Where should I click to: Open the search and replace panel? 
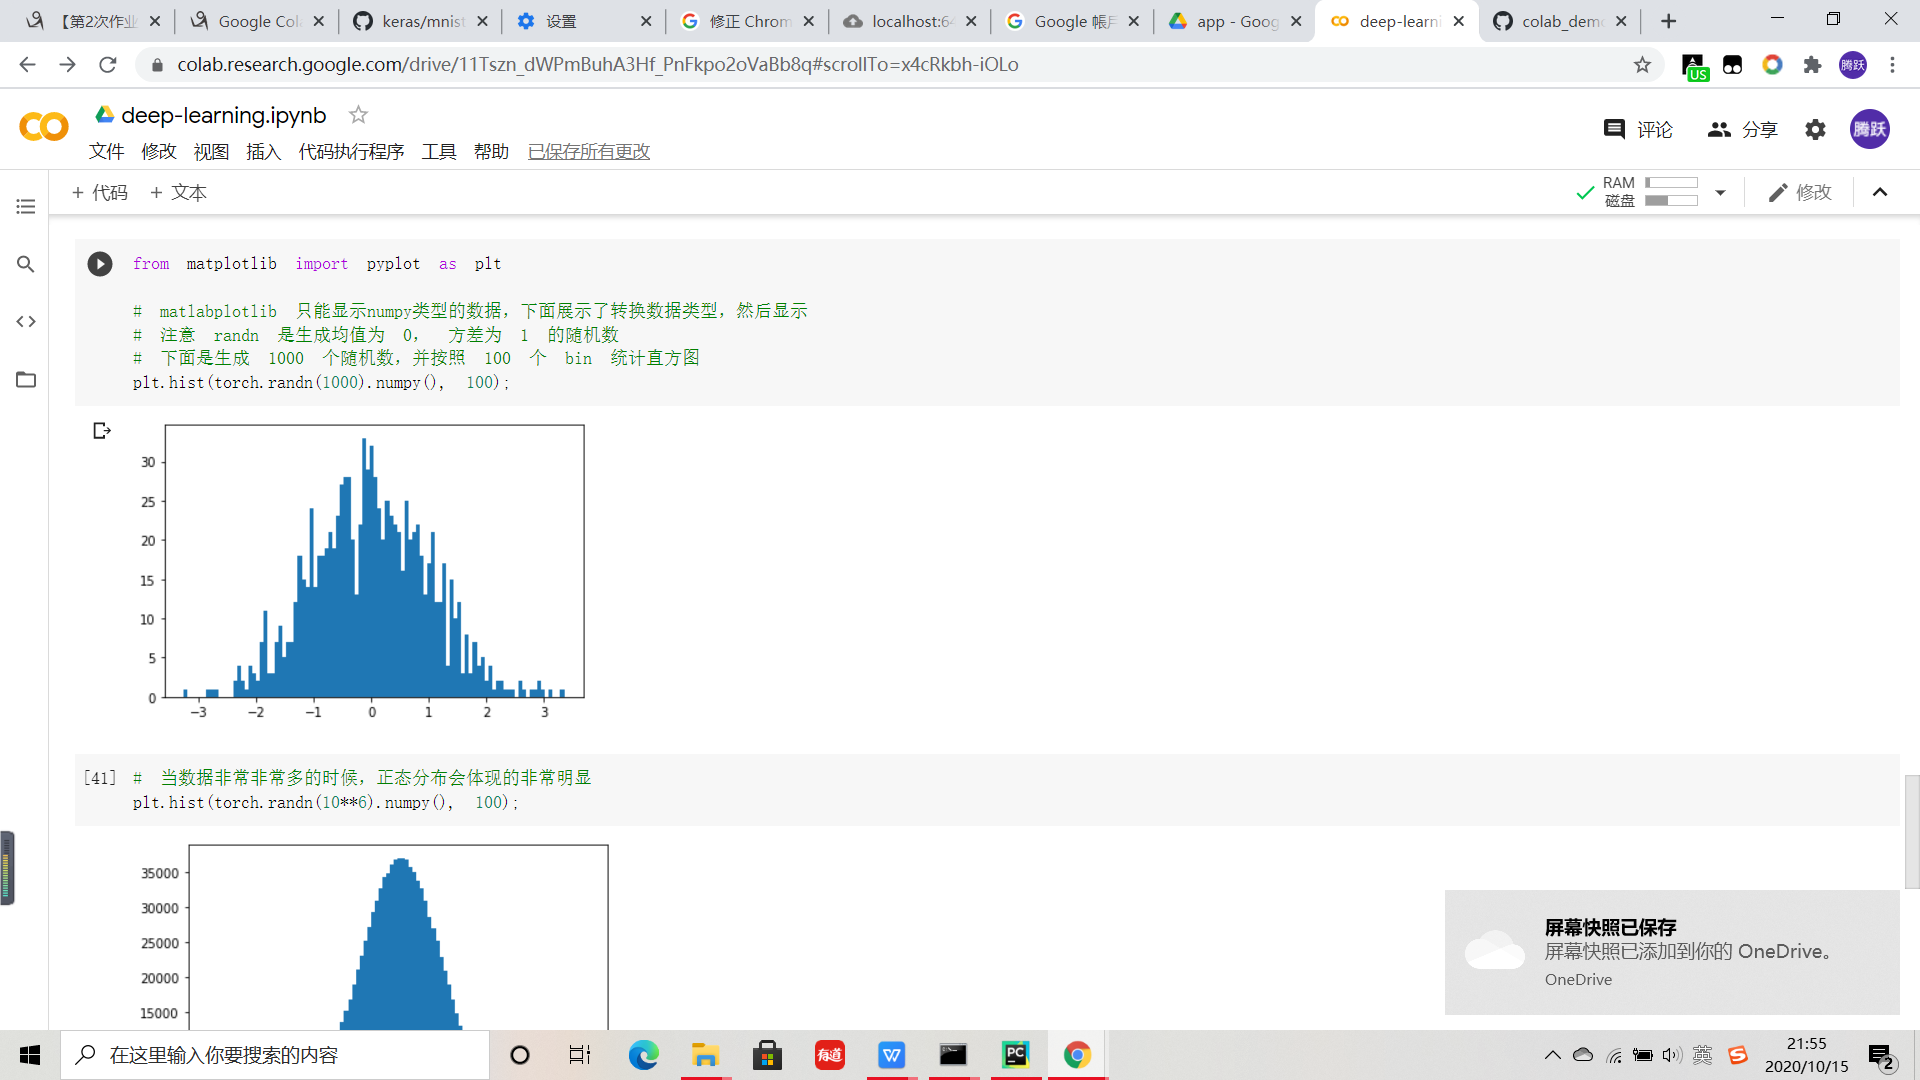(26, 264)
